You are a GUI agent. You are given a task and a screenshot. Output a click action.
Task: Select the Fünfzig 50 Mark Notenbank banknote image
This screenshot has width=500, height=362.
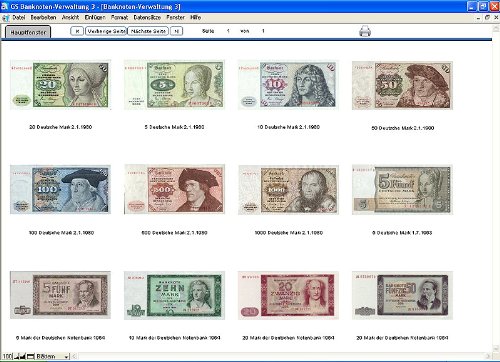[x=402, y=295]
